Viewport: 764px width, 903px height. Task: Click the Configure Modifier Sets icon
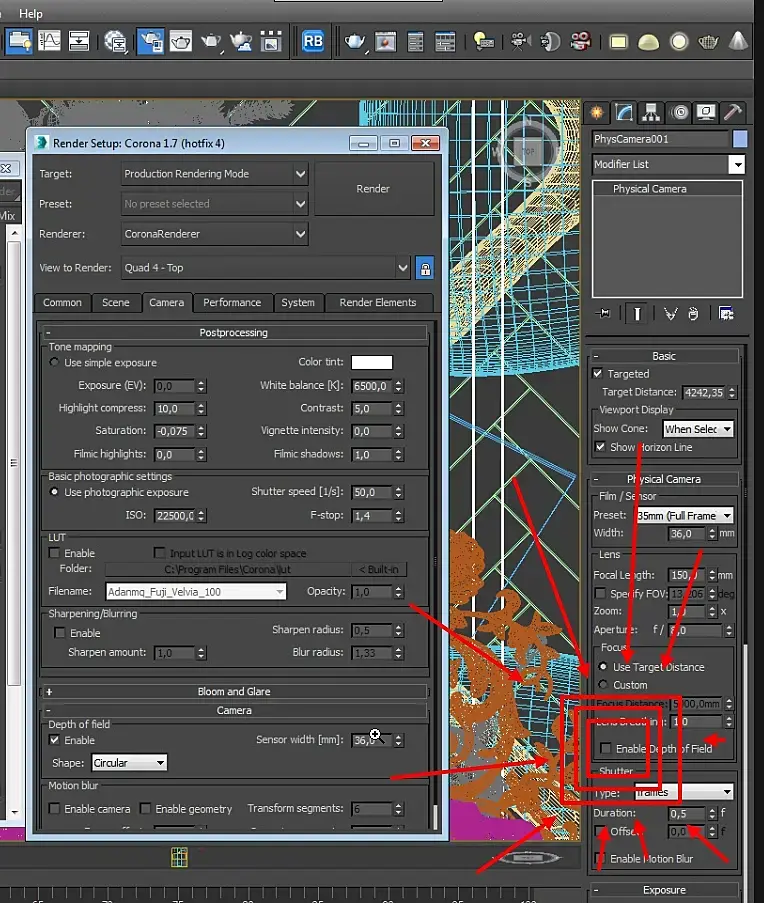tap(727, 313)
